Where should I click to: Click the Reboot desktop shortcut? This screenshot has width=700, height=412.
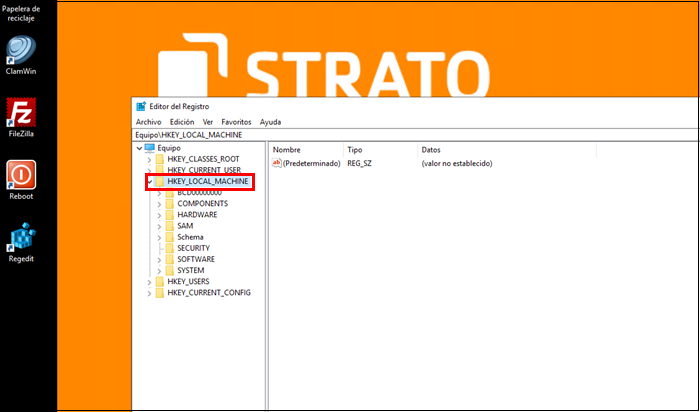coord(21,179)
